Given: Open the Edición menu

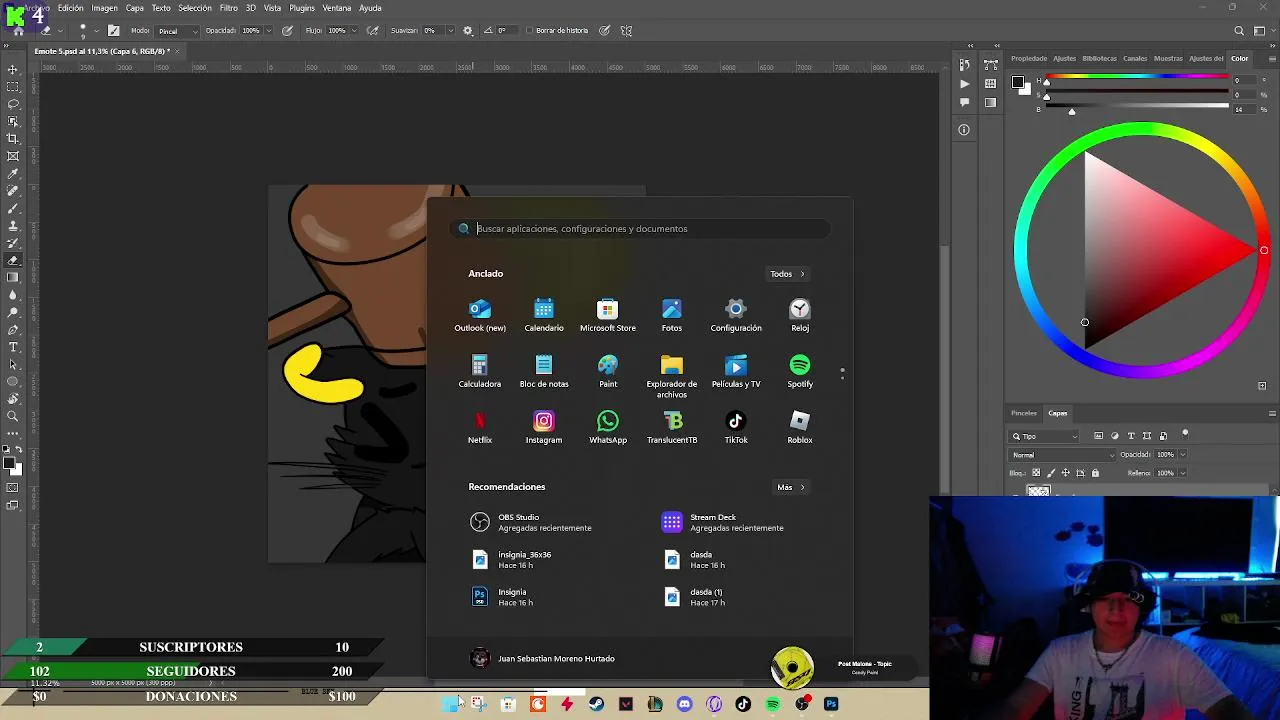Looking at the screenshot, I should (71, 8).
